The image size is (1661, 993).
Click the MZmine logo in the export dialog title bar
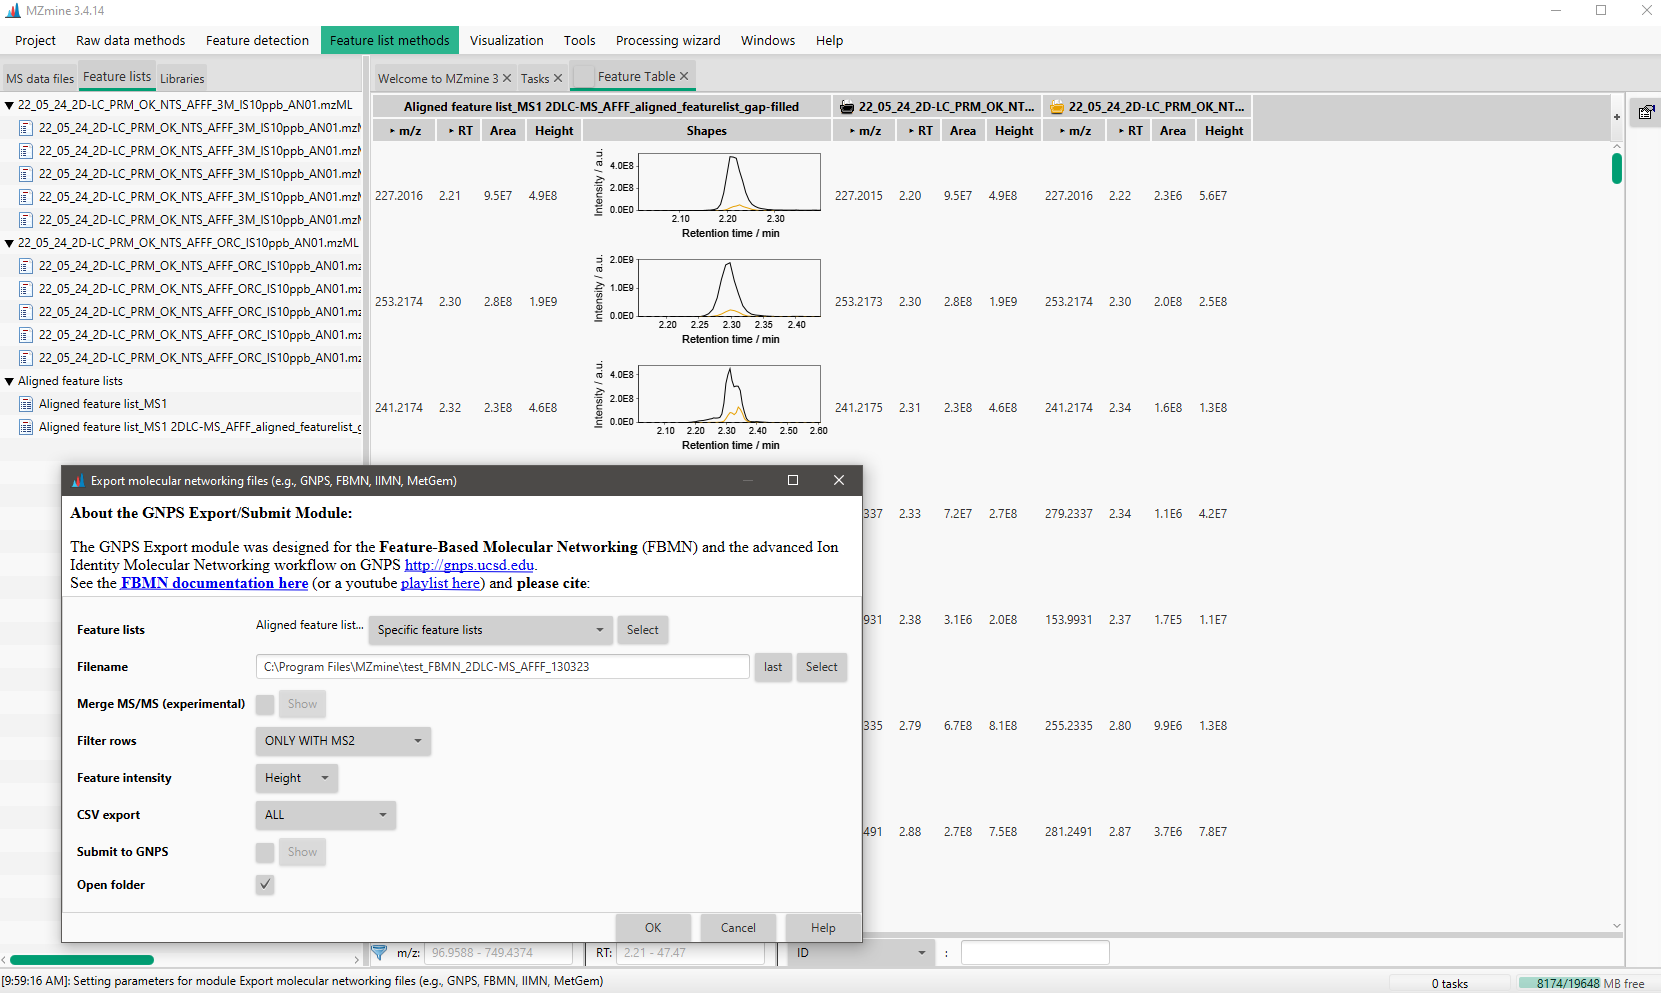click(x=78, y=480)
